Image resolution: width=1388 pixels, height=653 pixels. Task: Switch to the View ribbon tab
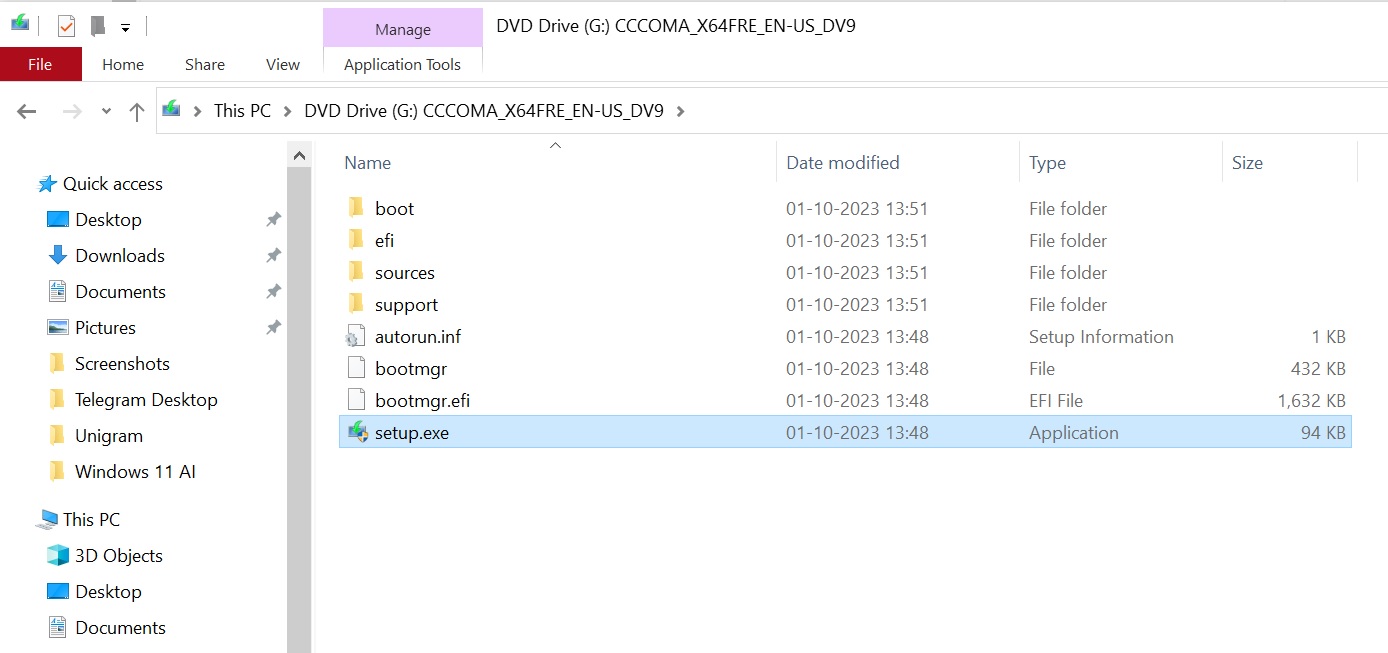(283, 64)
